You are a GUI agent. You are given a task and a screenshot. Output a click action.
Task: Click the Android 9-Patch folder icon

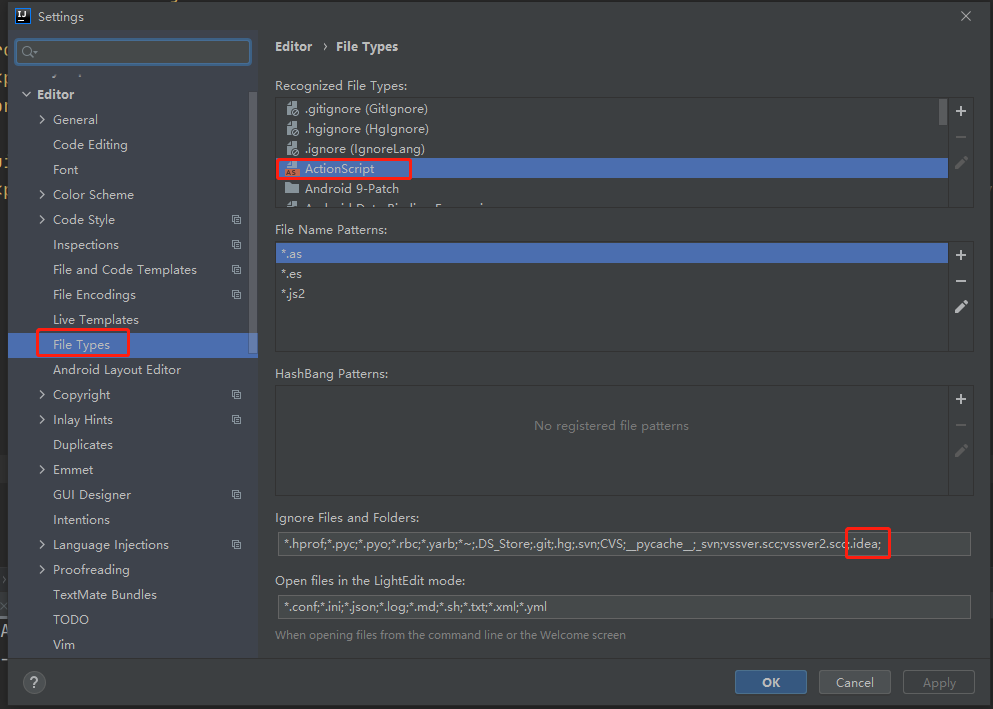pyautogui.click(x=292, y=188)
